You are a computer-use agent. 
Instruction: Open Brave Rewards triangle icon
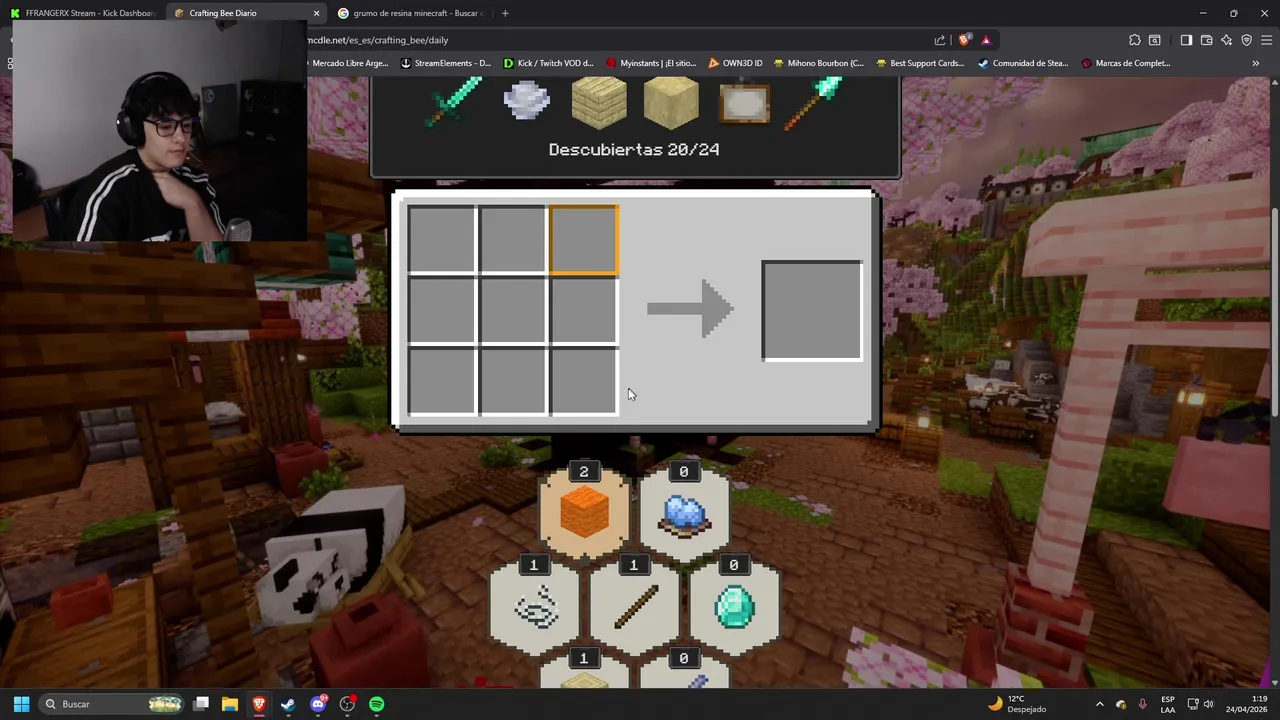coord(986,40)
